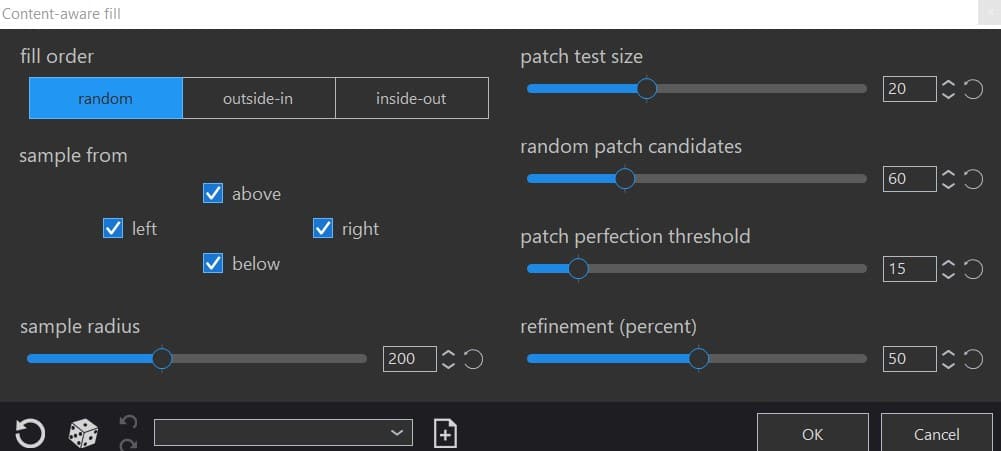Reset the patch test size value
1001x451 pixels.
pyautogui.click(x=972, y=89)
